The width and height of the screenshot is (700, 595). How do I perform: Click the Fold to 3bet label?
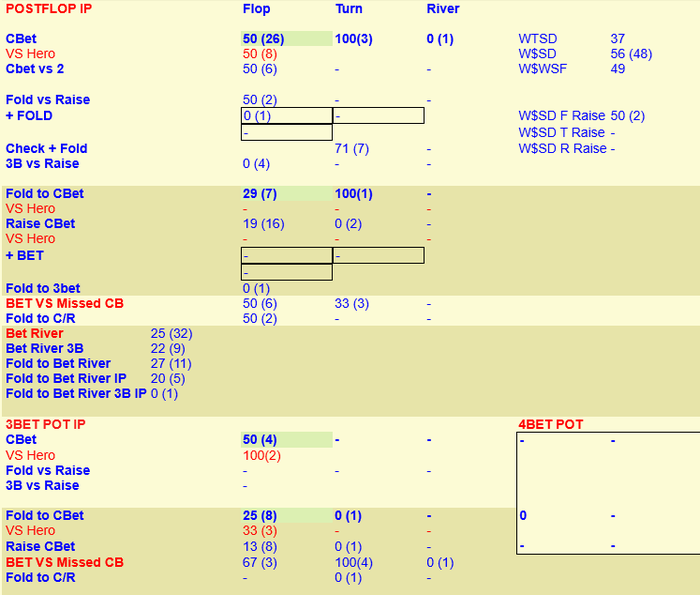tap(43, 288)
